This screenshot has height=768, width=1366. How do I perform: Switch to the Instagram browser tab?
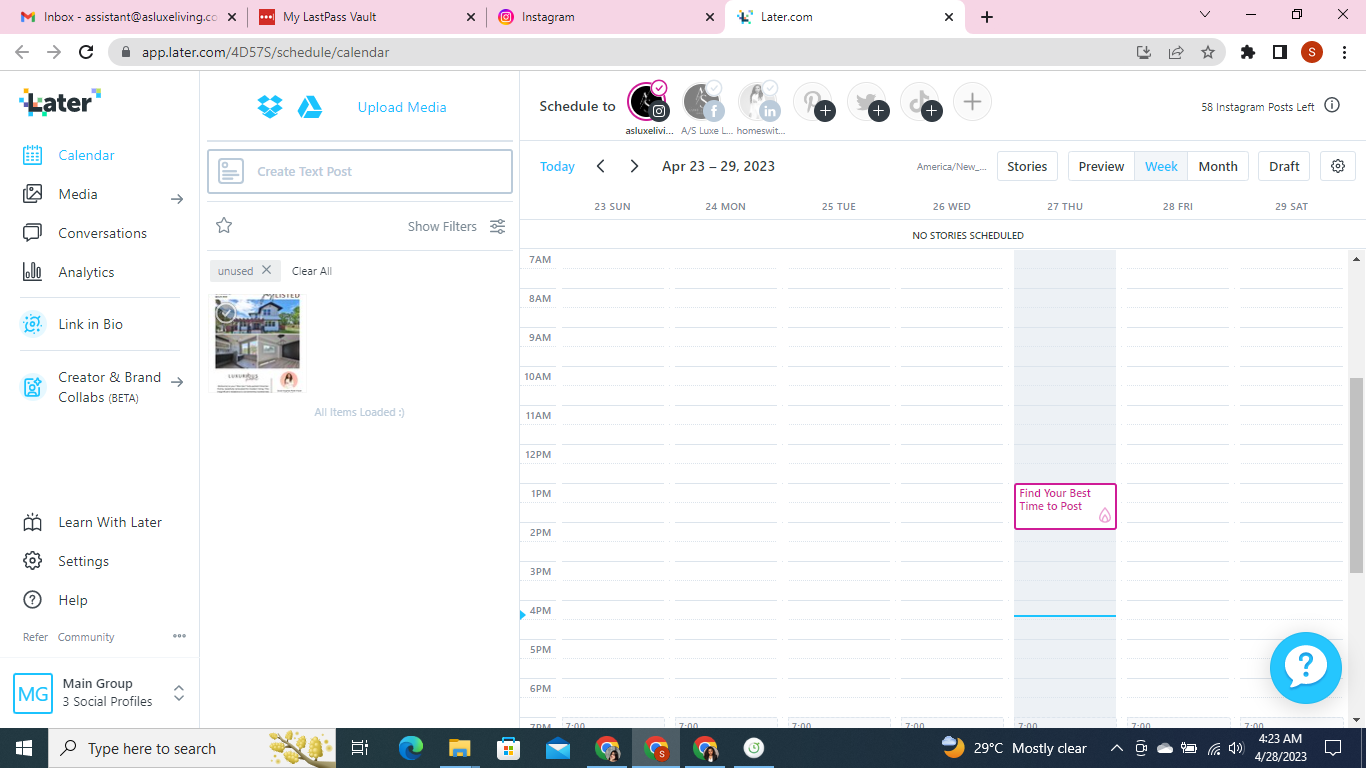pos(606,17)
